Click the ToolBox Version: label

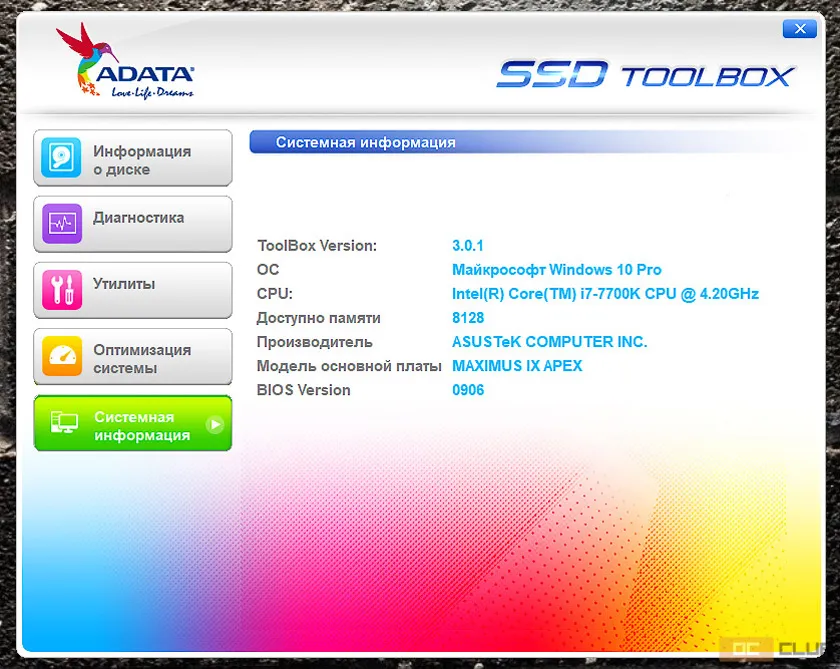317,246
